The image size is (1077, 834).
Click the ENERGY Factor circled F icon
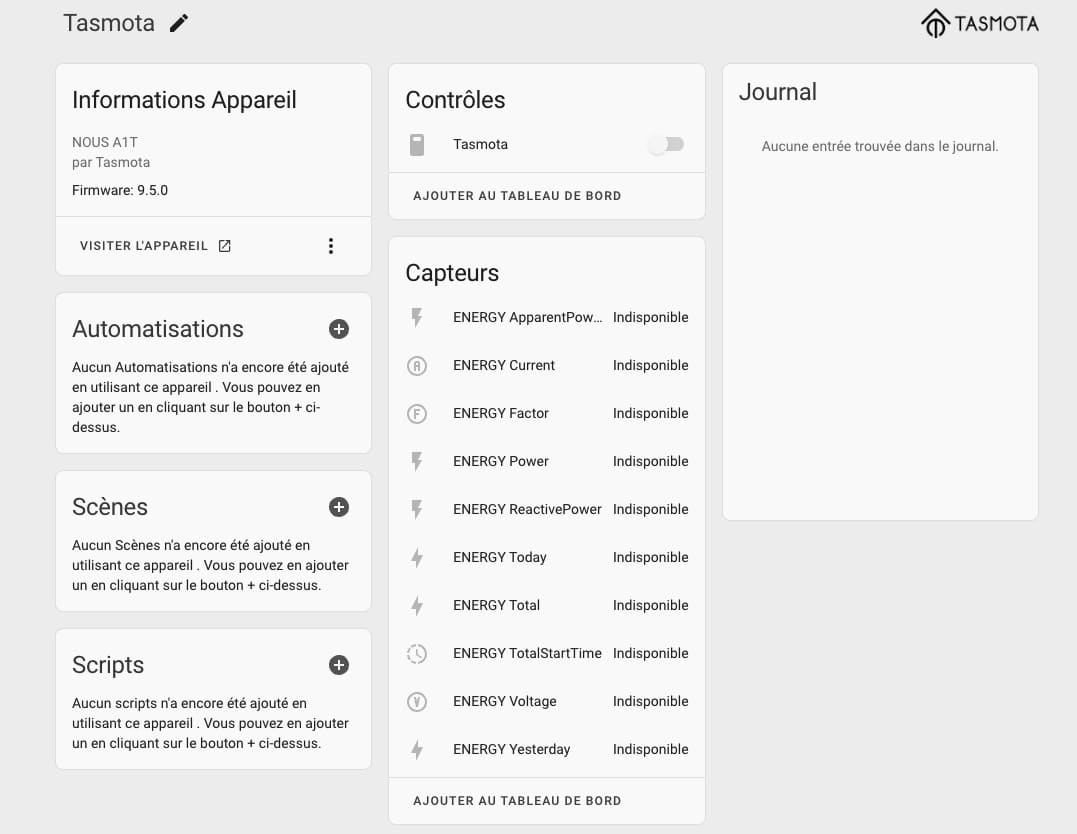pos(417,414)
